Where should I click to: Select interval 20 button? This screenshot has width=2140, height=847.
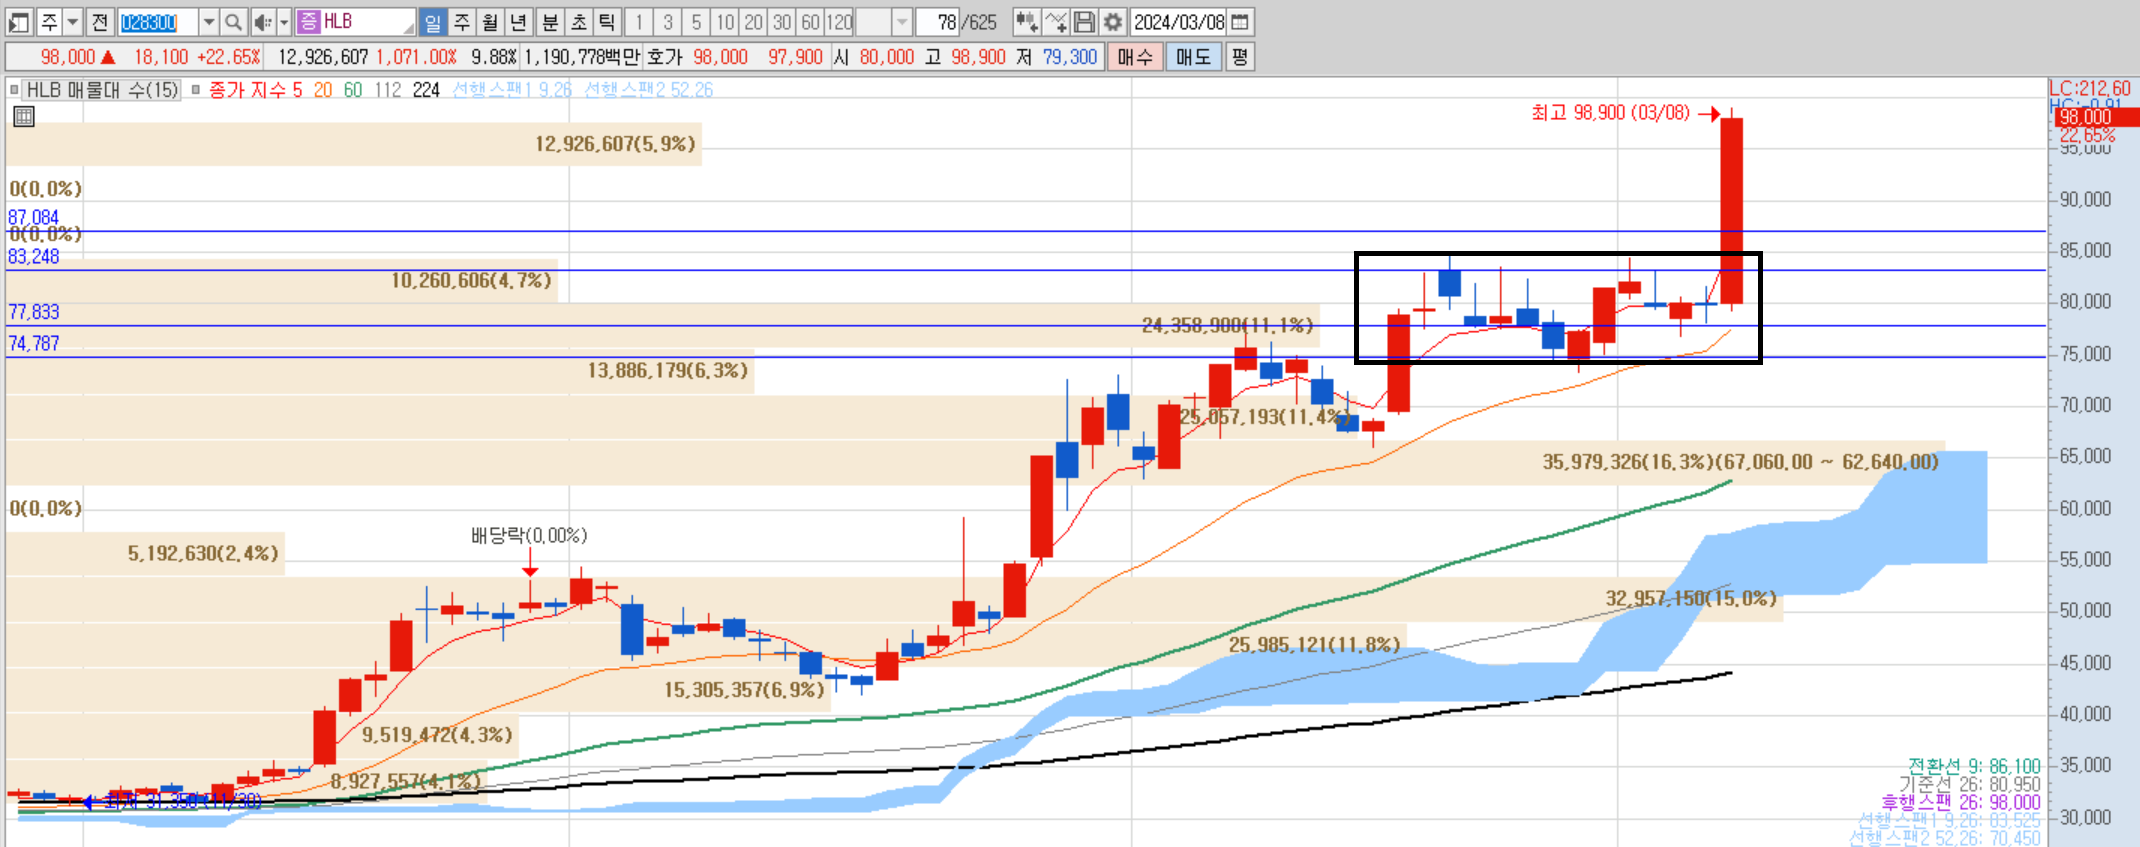pyautogui.click(x=754, y=22)
